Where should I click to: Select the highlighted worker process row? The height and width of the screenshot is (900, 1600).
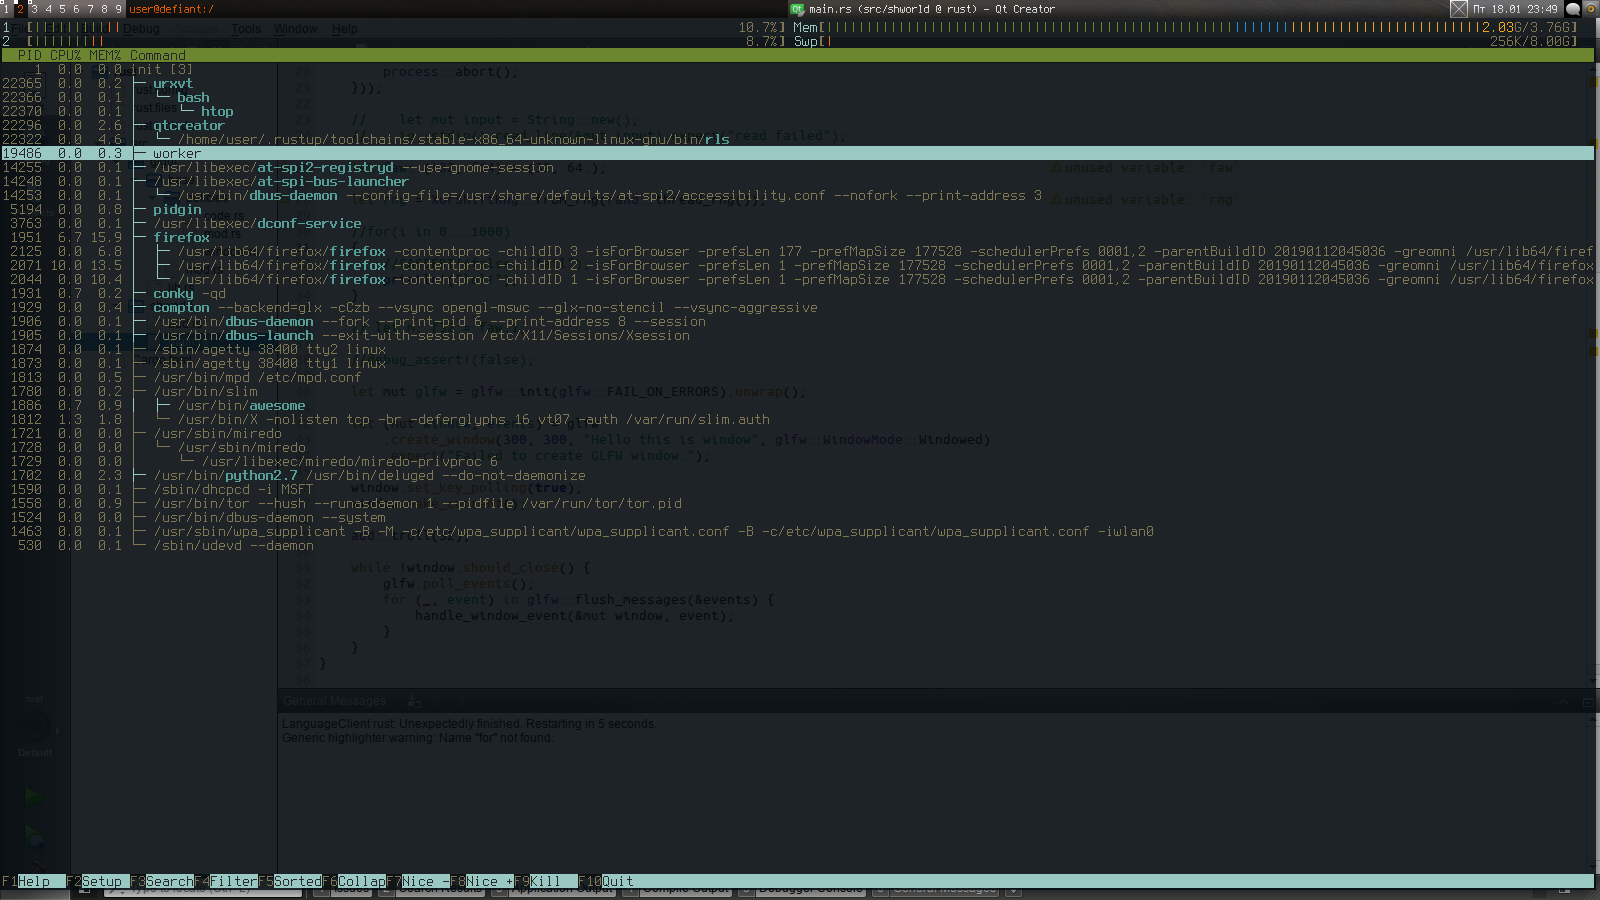(x=797, y=153)
